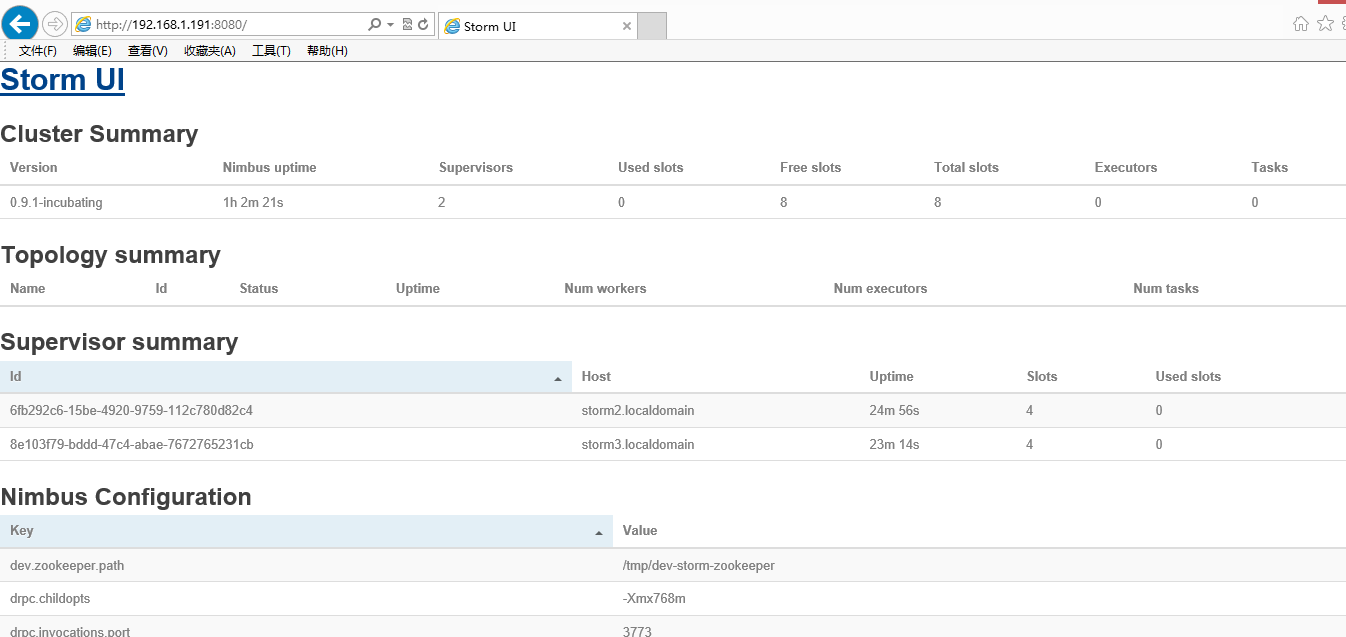Image resolution: width=1346 pixels, height=637 pixels.
Task: Click the Supervisors column header in Cluster Summary
Action: (476, 167)
